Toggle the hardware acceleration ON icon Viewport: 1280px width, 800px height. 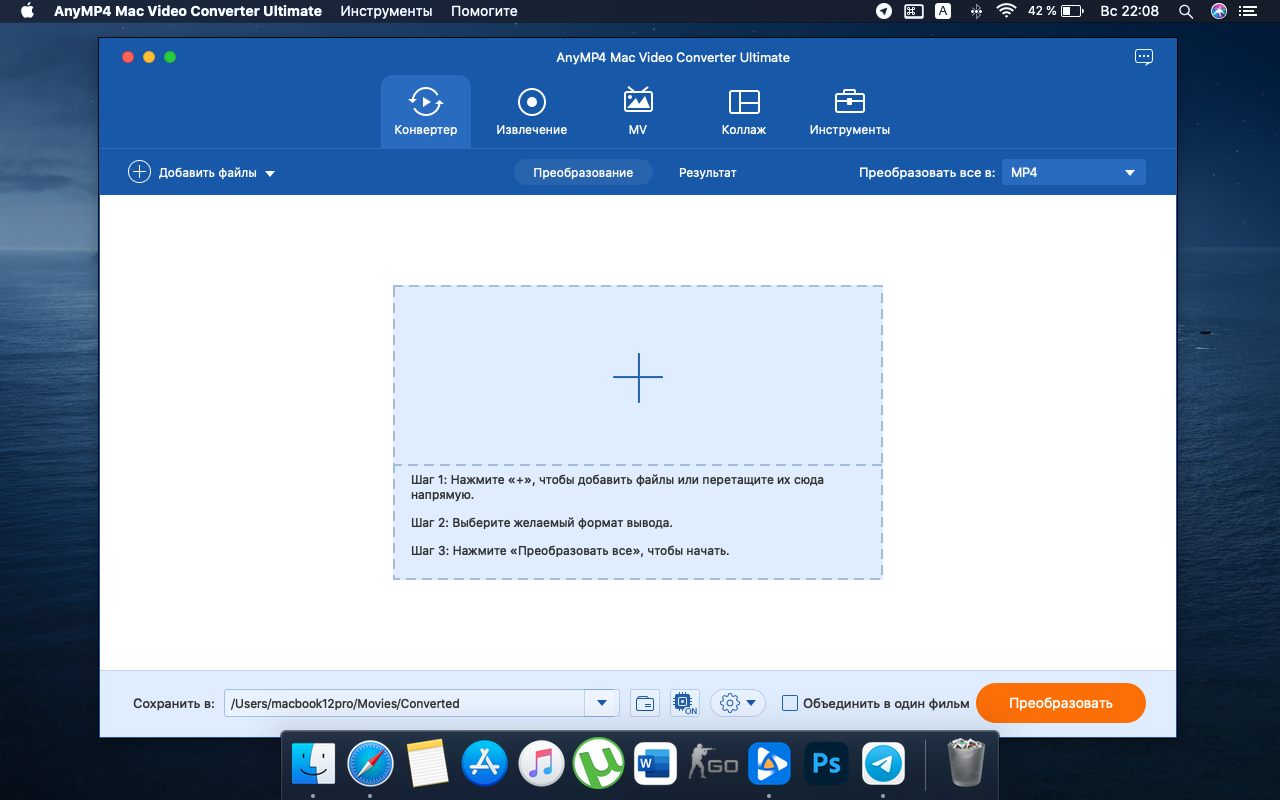685,703
